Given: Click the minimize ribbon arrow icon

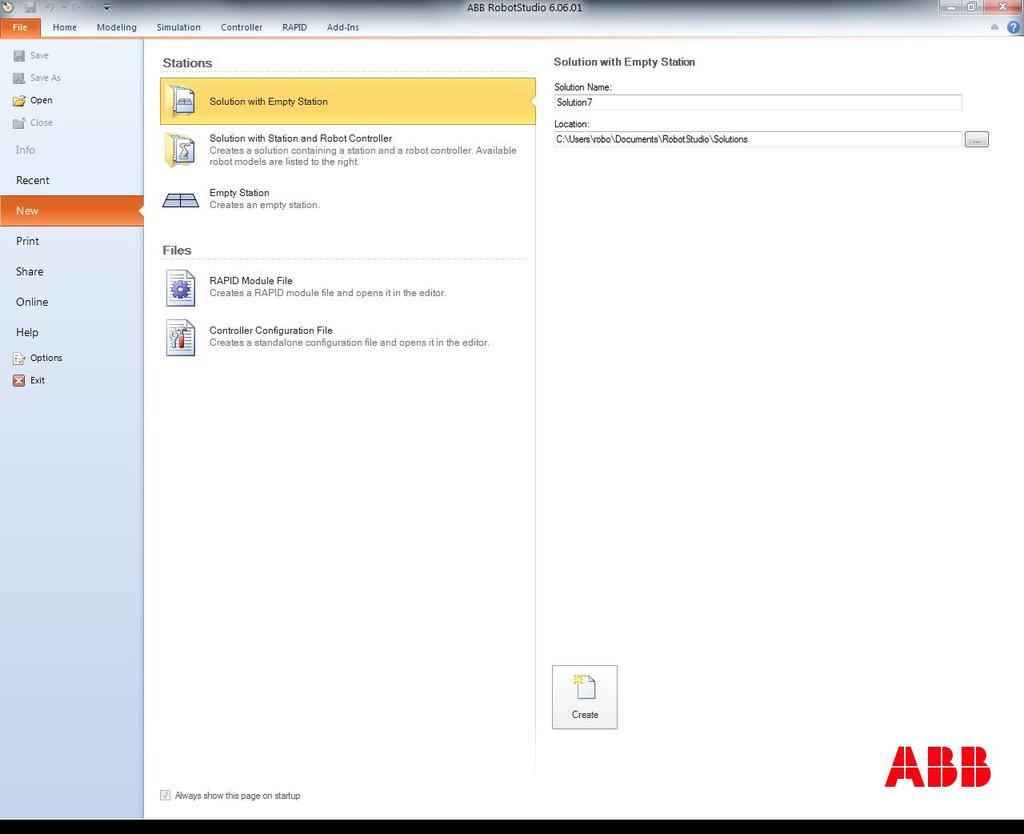Looking at the screenshot, I should [x=995, y=27].
